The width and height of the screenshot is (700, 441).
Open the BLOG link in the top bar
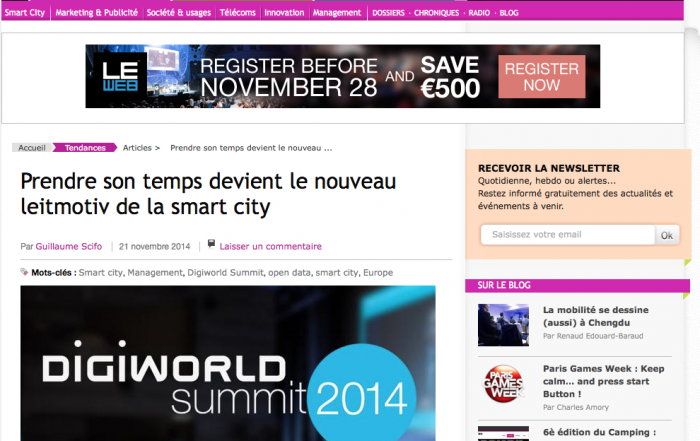(x=509, y=13)
